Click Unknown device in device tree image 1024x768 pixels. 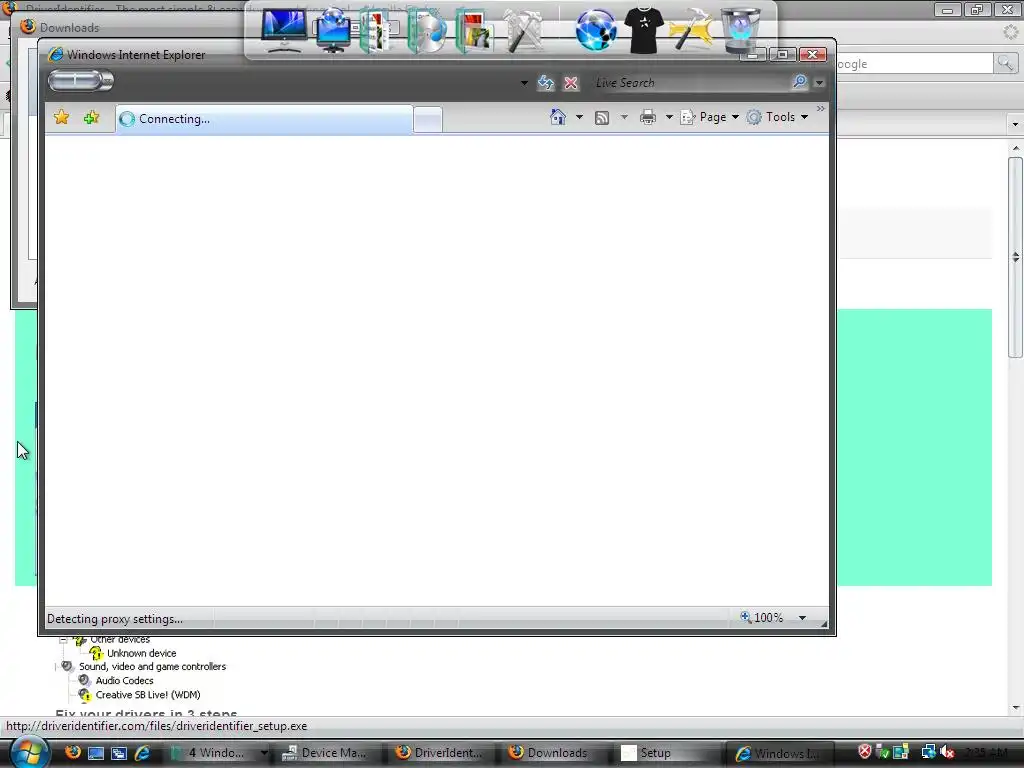141,653
